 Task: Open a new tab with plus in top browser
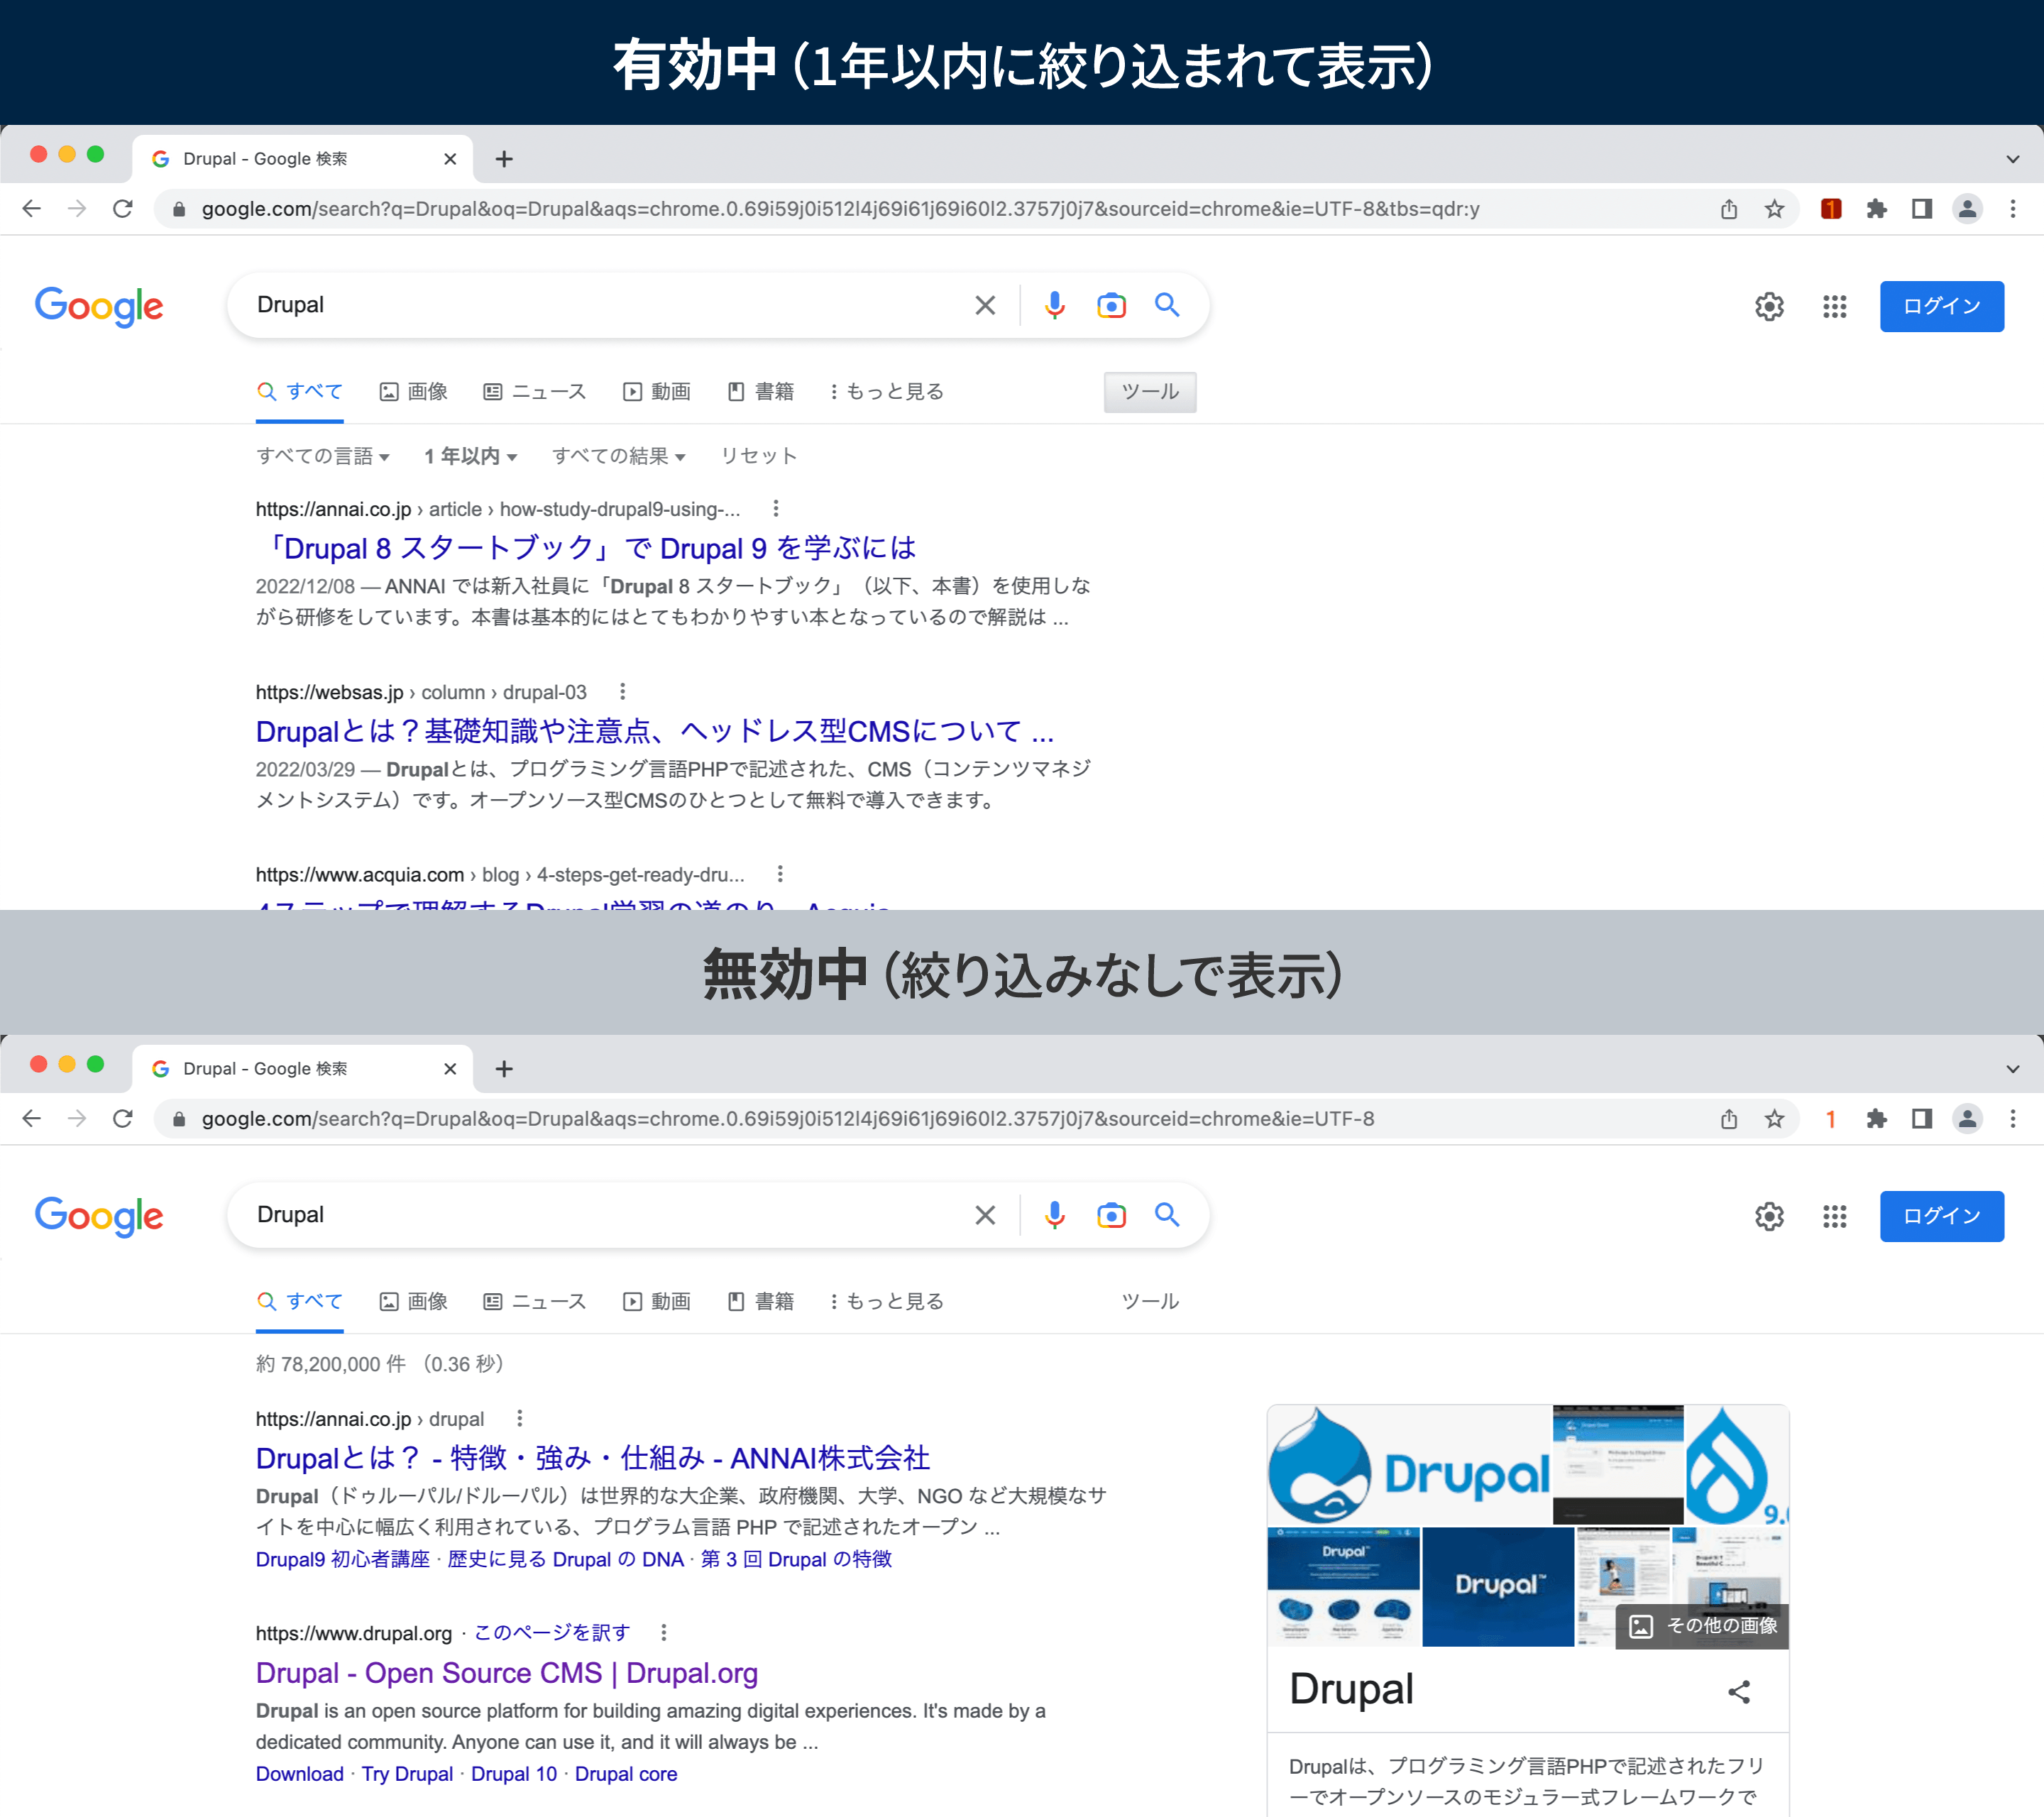[x=504, y=159]
